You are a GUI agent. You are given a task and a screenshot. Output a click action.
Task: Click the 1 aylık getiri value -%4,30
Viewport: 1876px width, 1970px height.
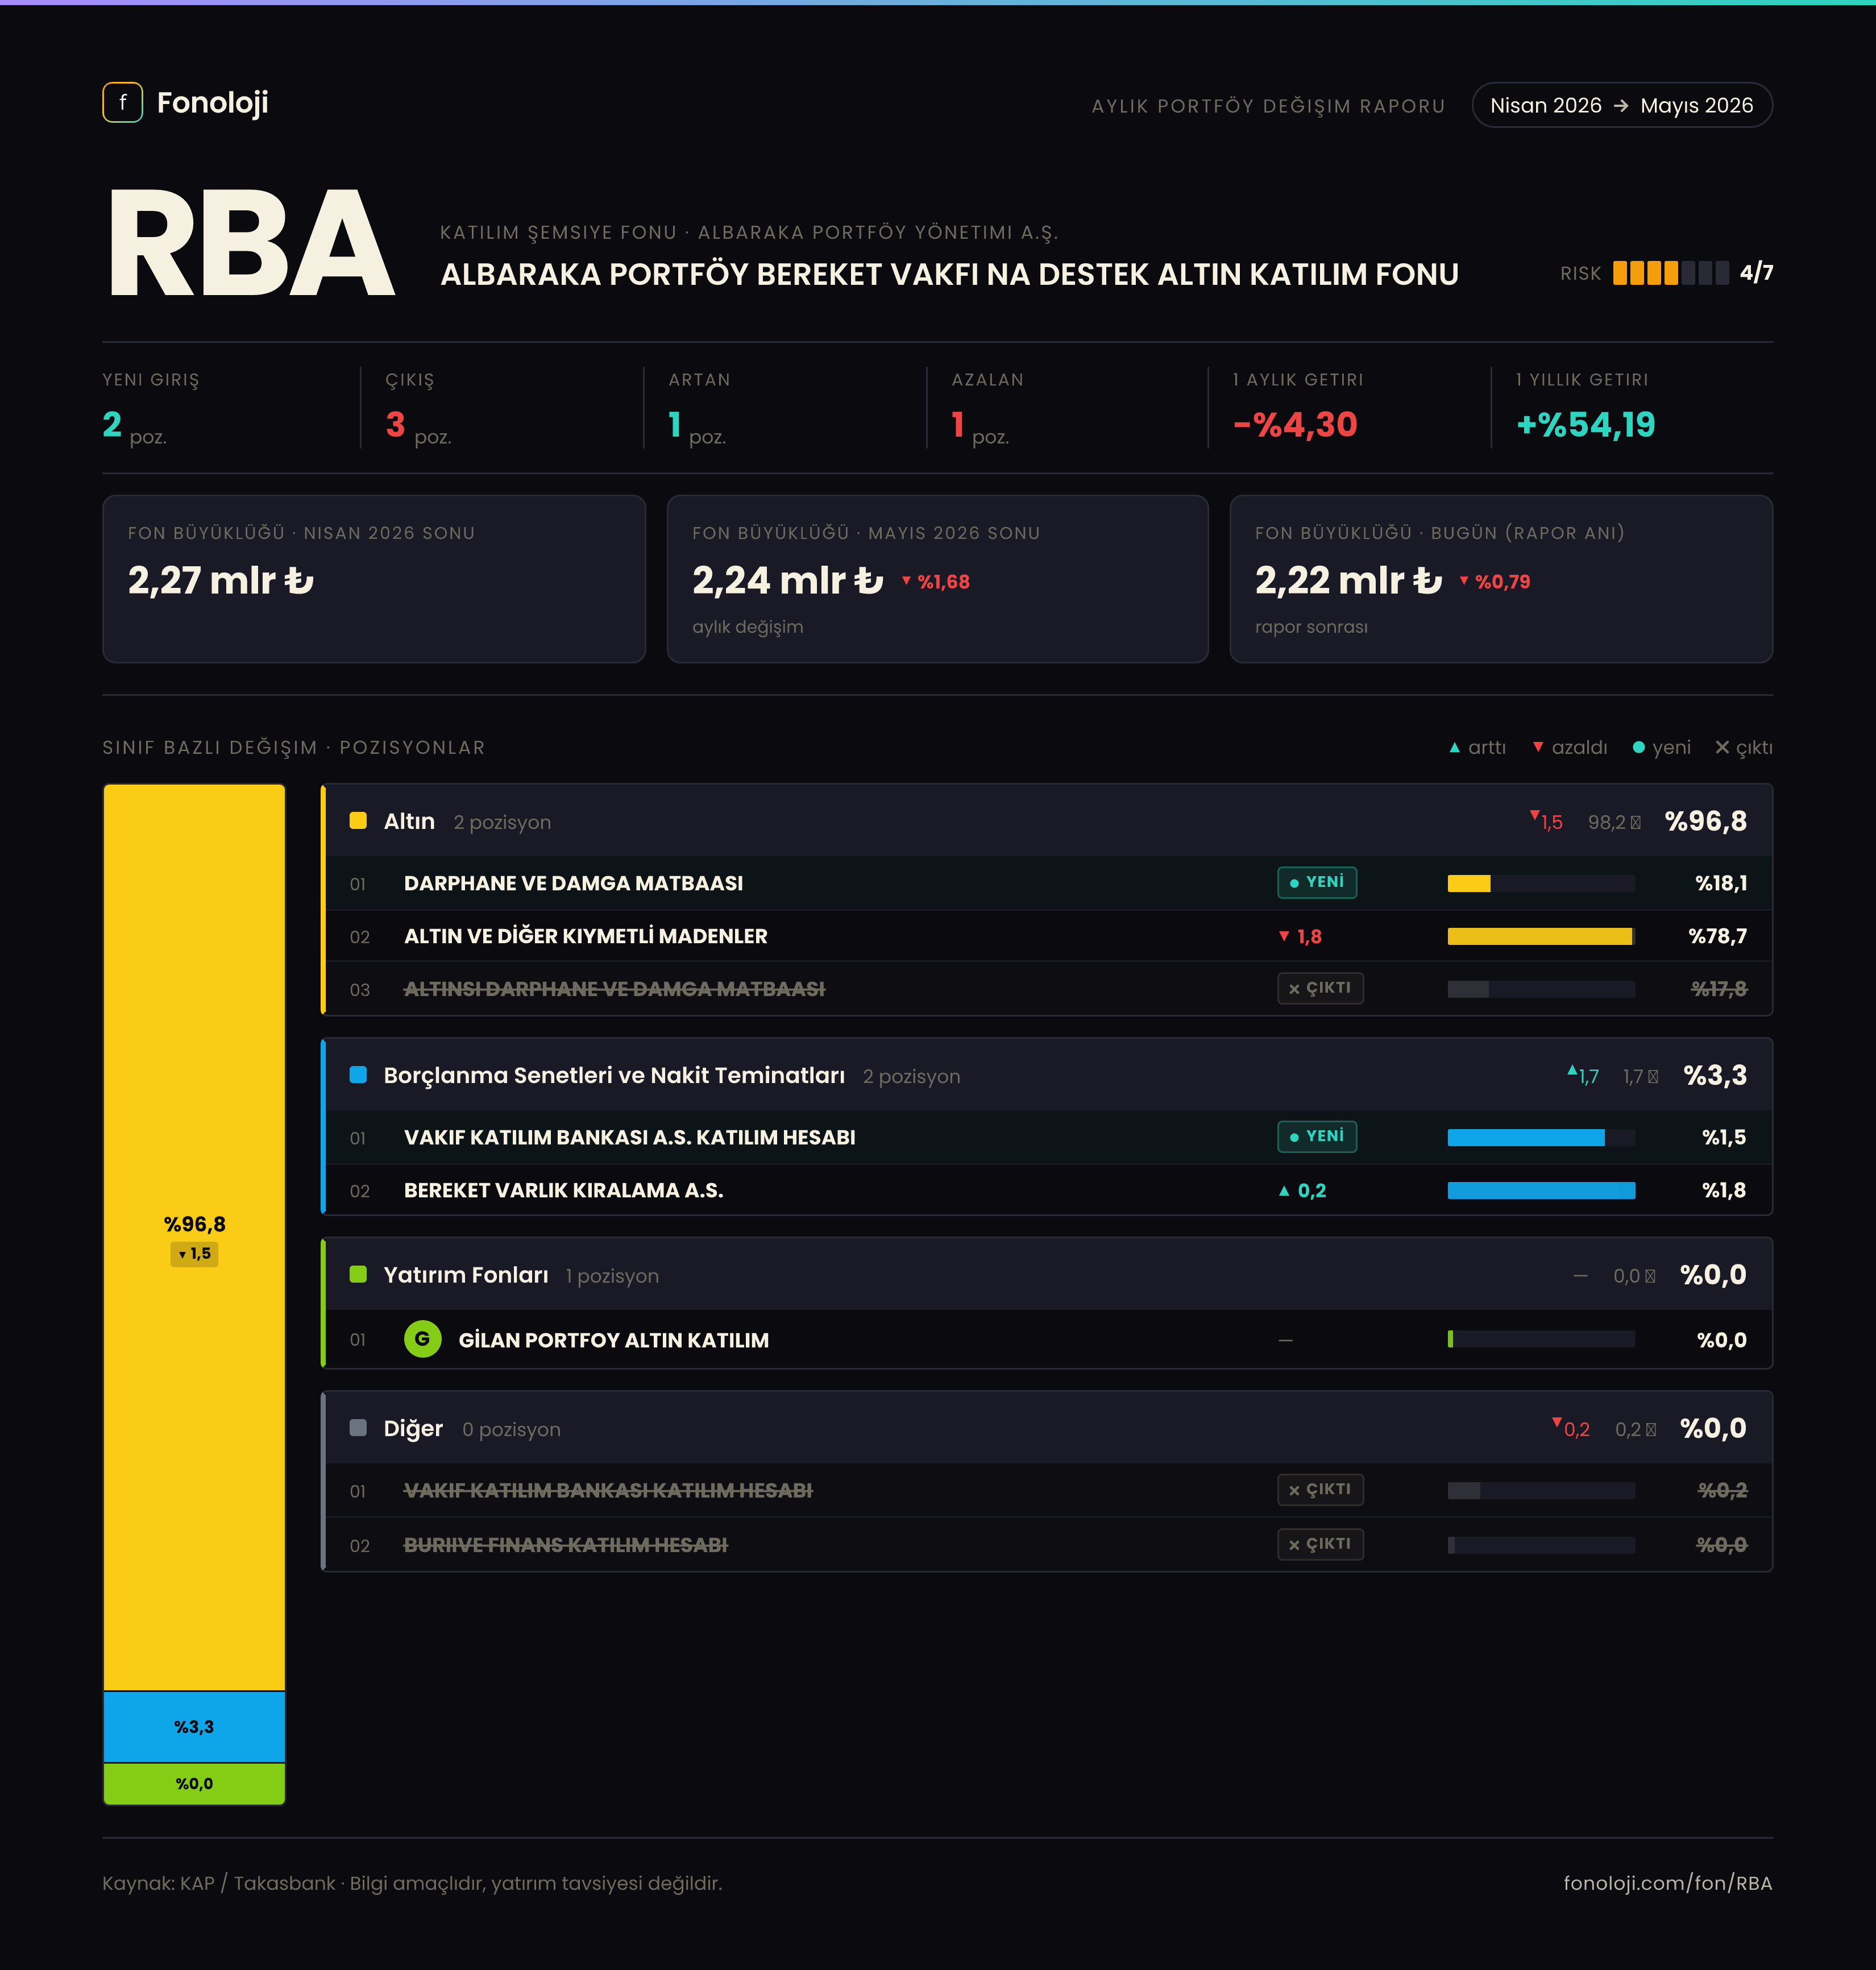point(1295,424)
